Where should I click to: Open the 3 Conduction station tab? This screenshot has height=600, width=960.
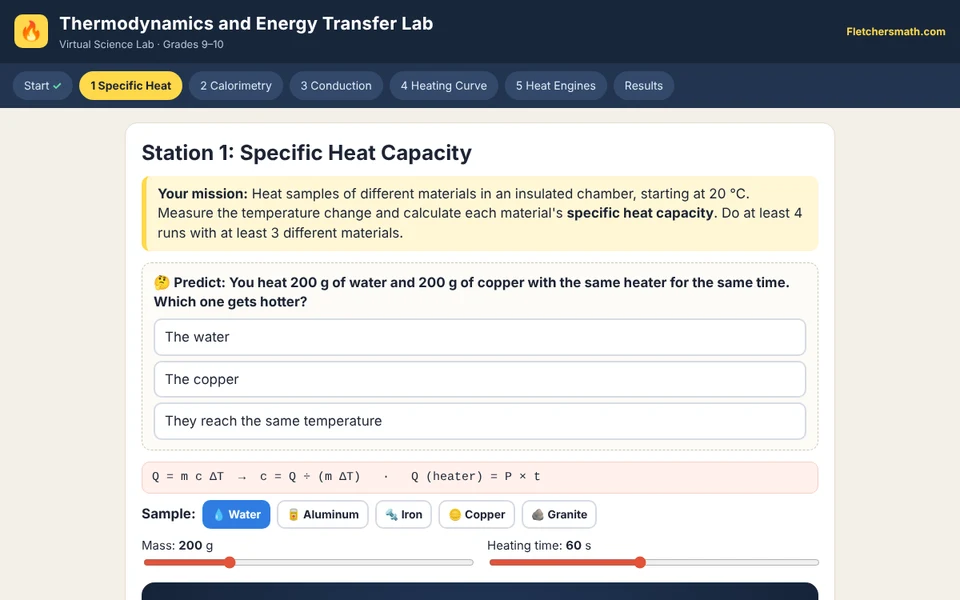click(336, 86)
